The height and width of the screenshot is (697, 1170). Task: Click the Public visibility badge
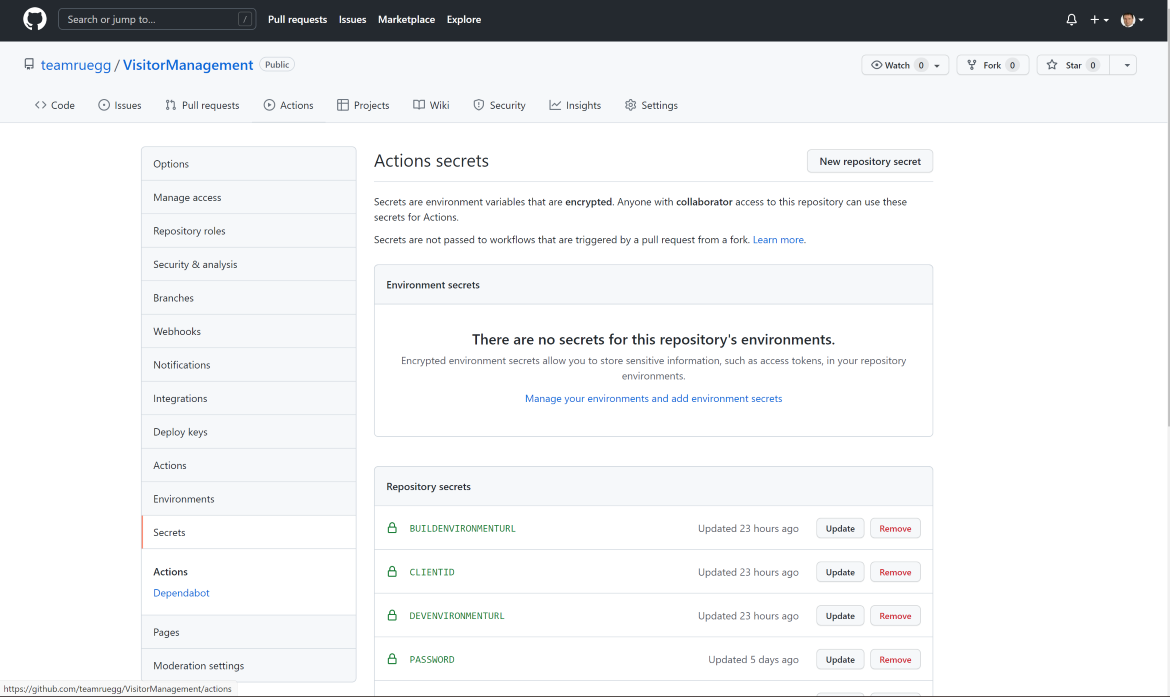(x=277, y=65)
